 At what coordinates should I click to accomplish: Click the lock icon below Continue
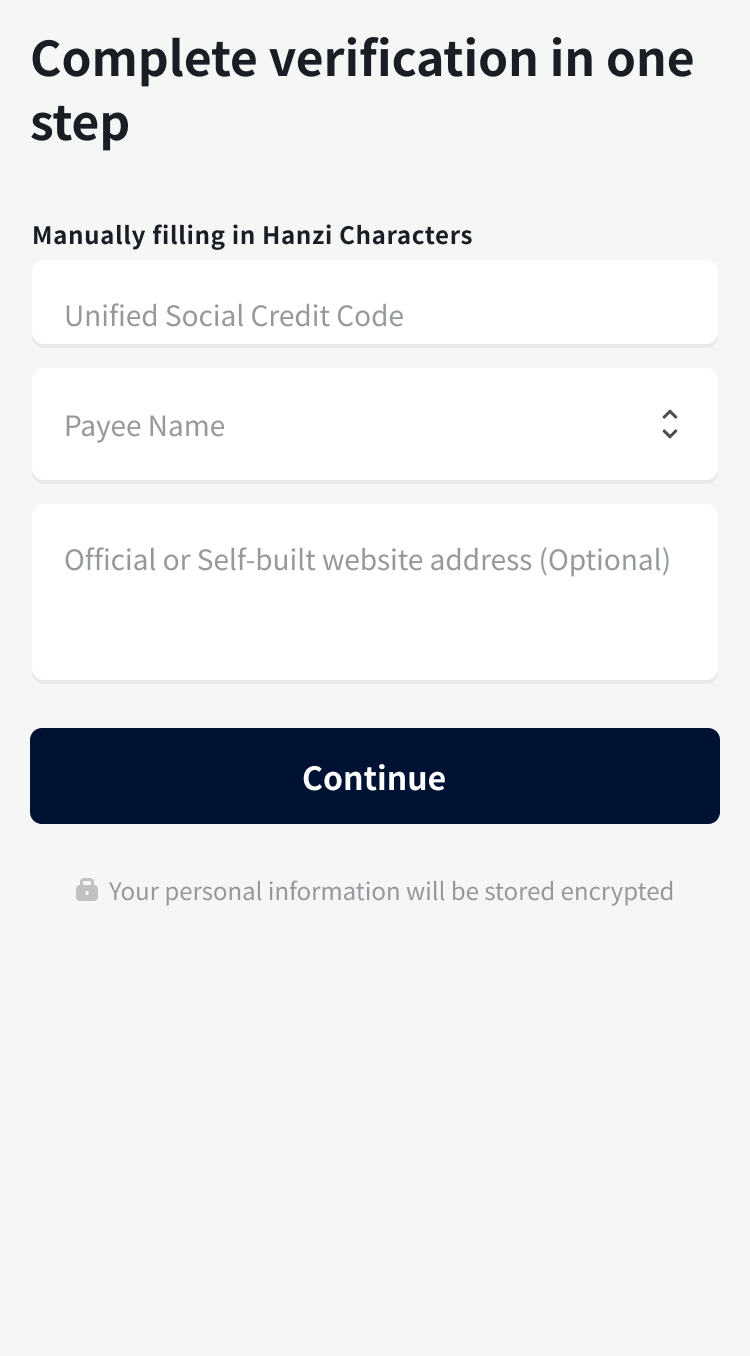point(87,890)
